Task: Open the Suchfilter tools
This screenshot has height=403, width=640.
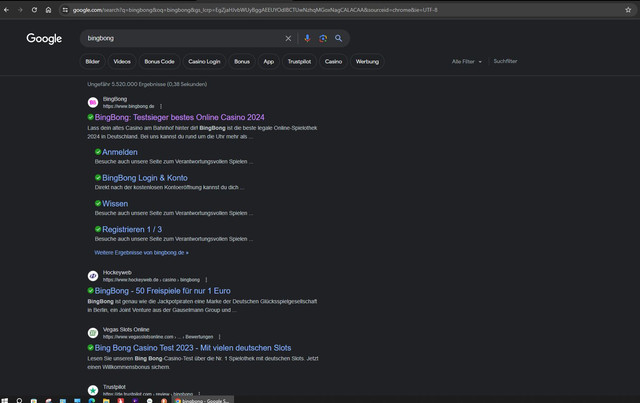Action: 505,61
